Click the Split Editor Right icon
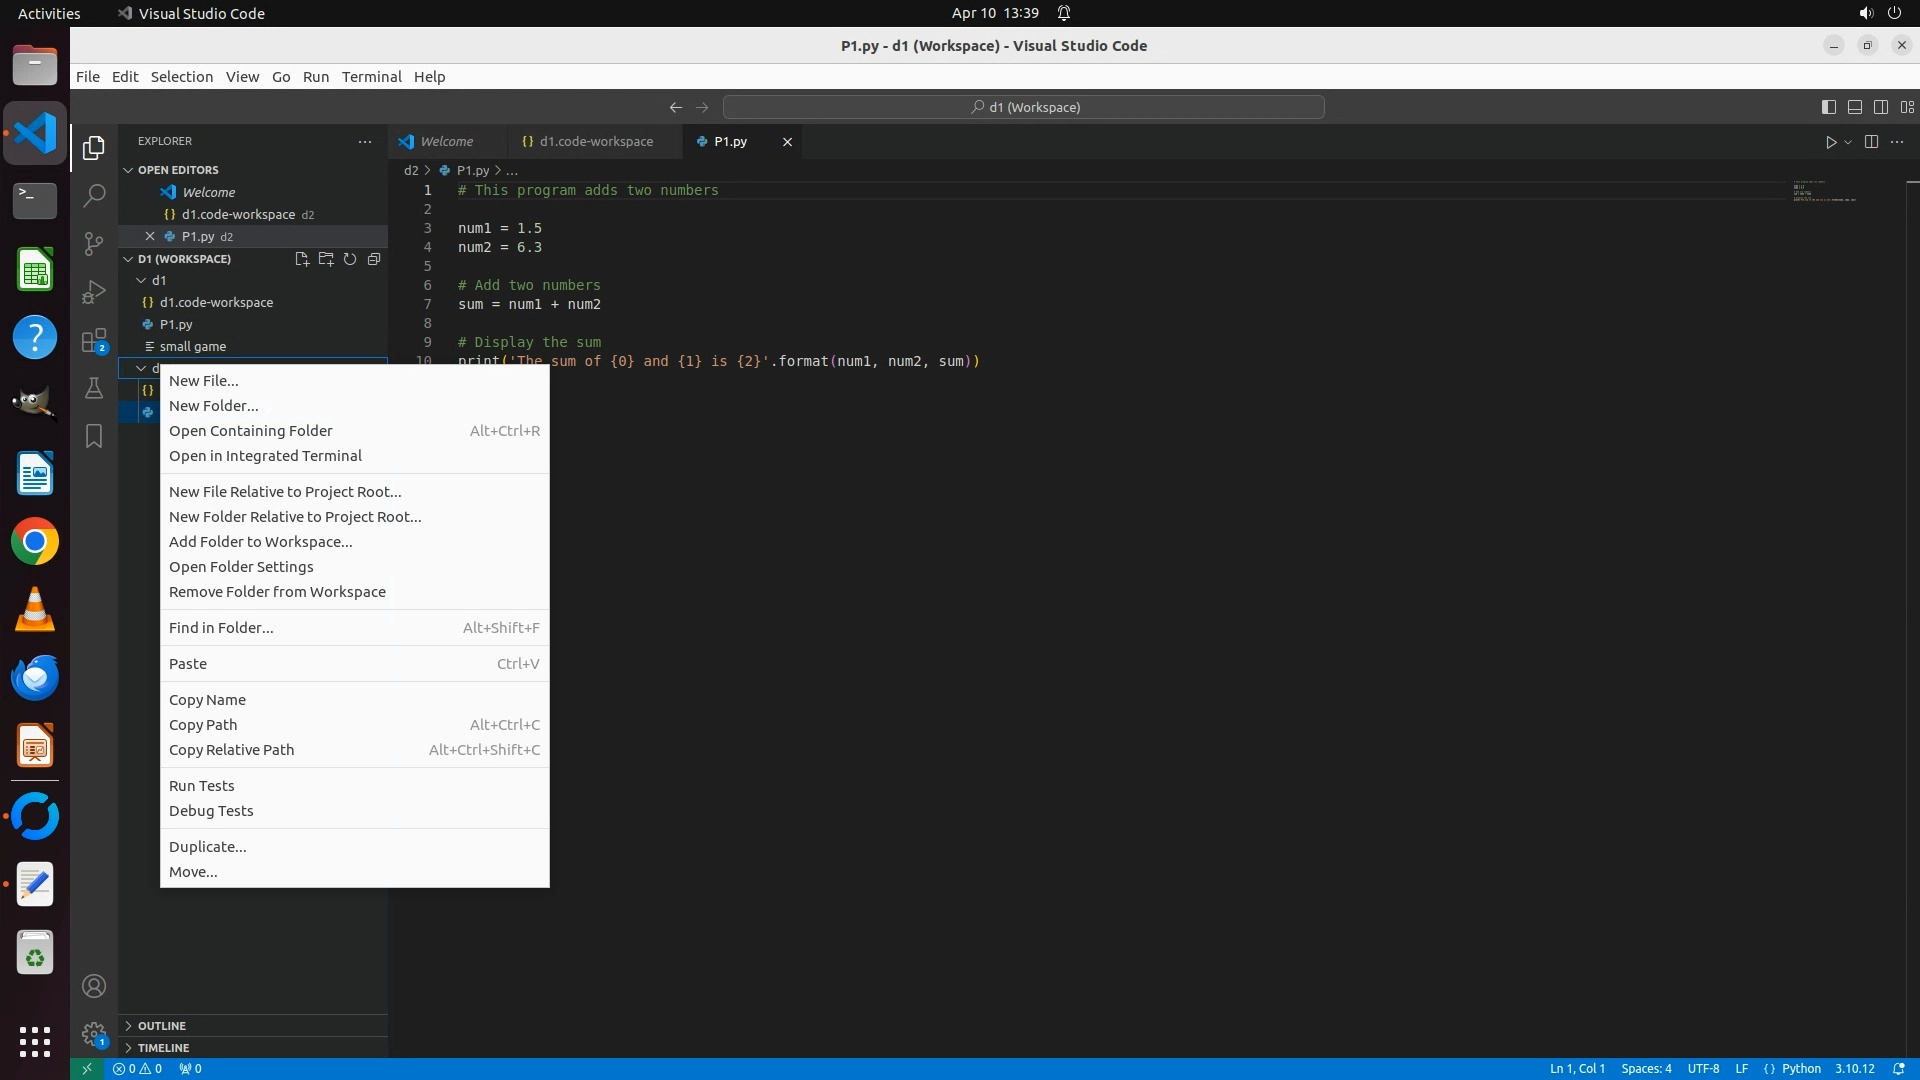The height and width of the screenshot is (1080, 1920). pyautogui.click(x=1871, y=142)
